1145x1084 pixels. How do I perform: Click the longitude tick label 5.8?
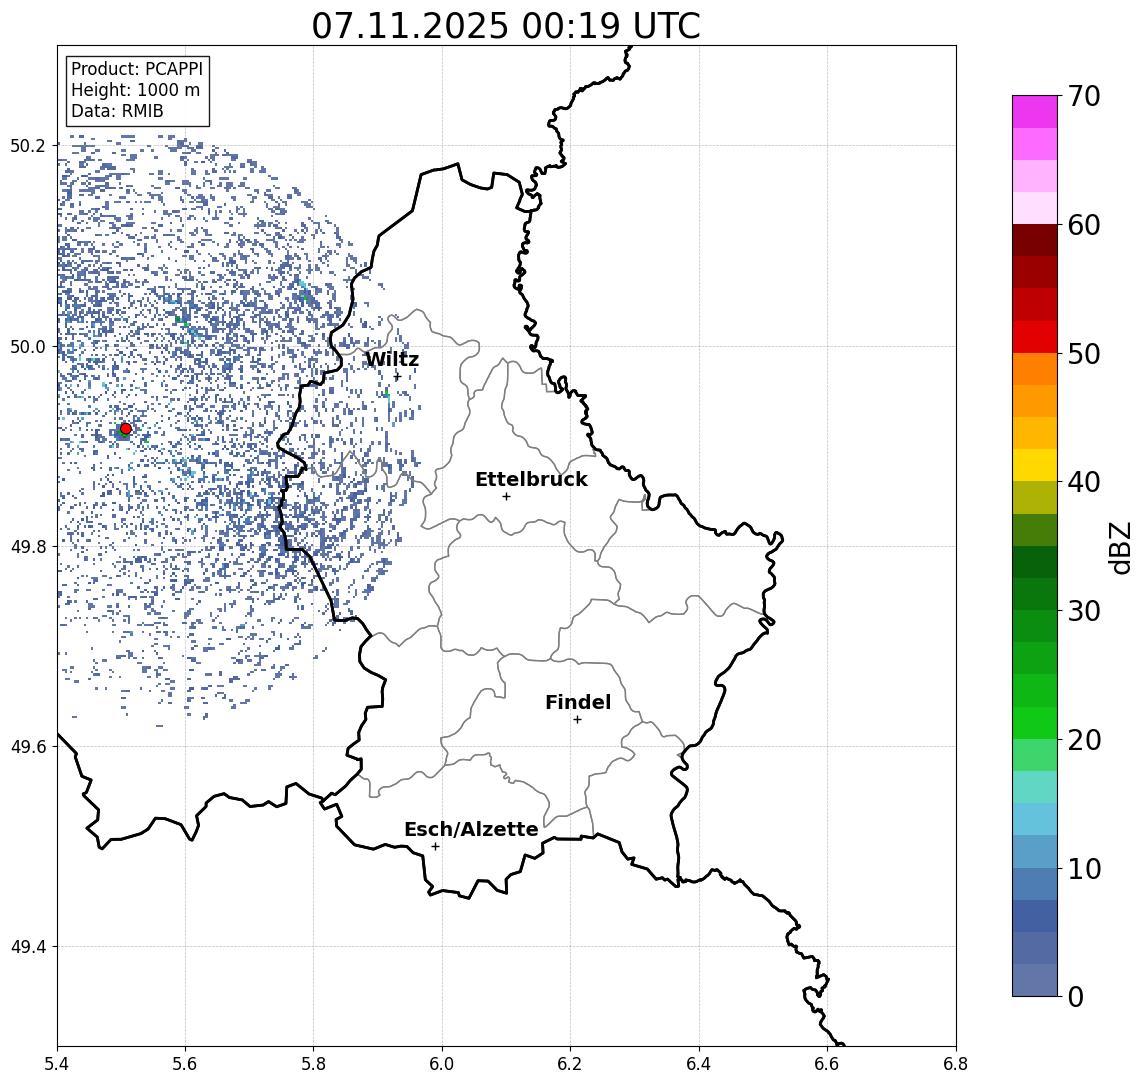click(x=313, y=1064)
